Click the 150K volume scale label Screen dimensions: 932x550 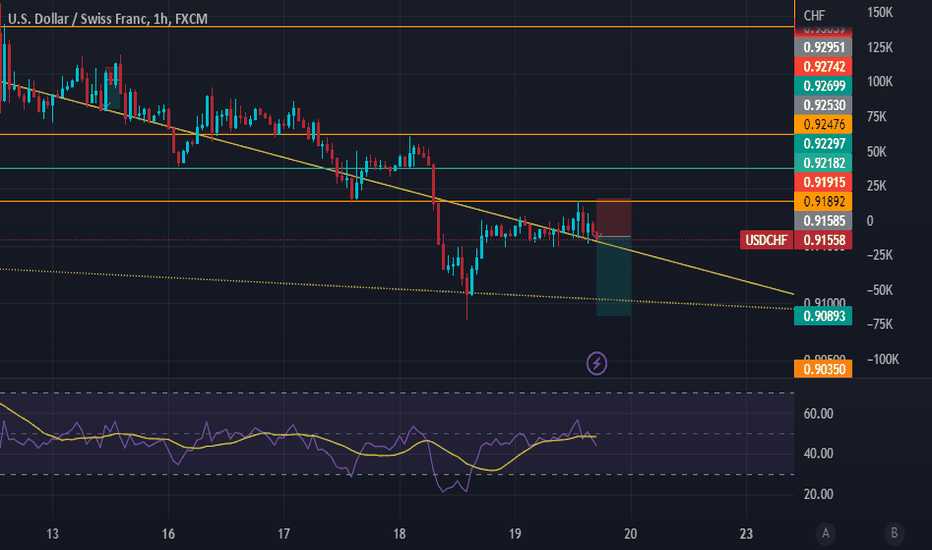880,12
